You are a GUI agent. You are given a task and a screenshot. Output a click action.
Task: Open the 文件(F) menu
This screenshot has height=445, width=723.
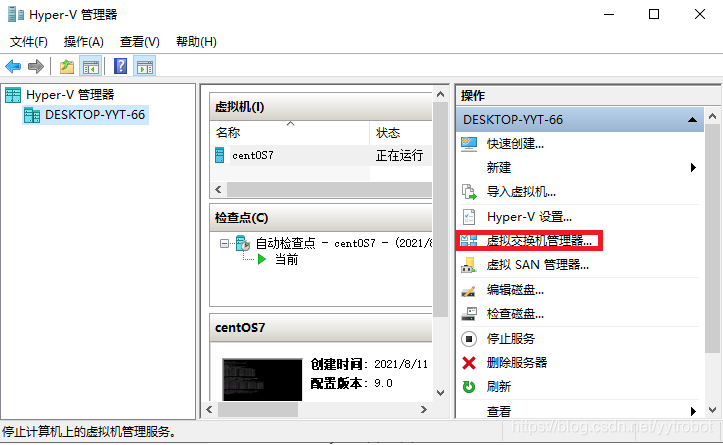click(29, 42)
